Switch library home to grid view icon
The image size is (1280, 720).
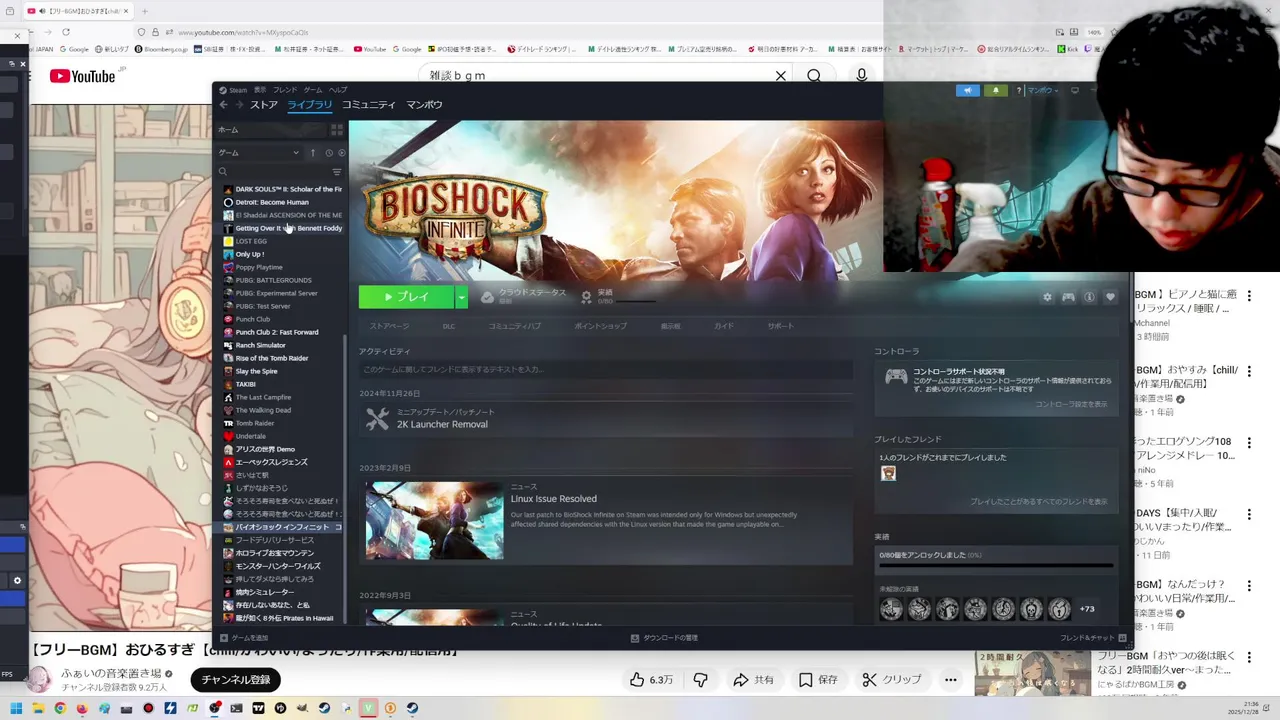pos(337,130)
